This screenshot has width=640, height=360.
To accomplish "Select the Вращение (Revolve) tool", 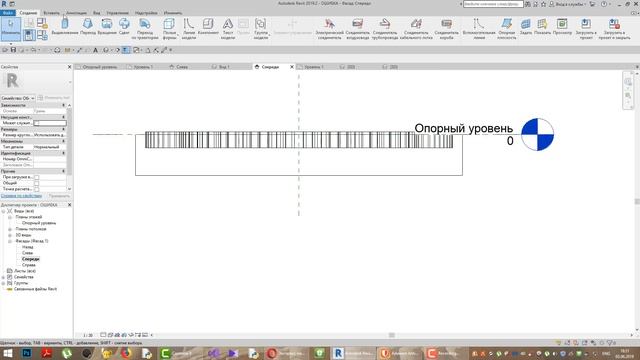I will [107, 27].
